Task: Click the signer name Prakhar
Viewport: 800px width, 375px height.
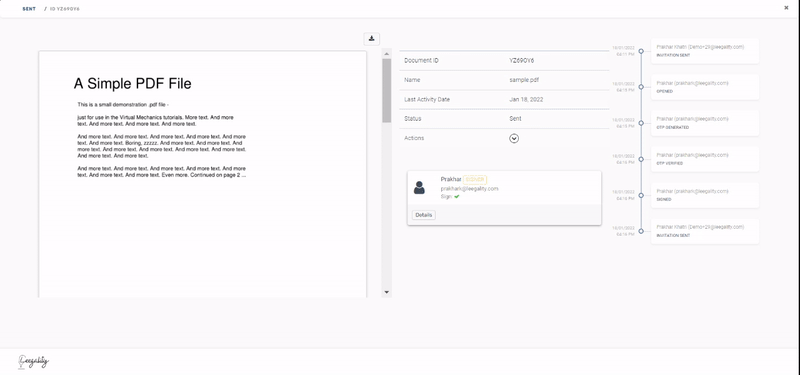Action: click(x=451, y=180)
